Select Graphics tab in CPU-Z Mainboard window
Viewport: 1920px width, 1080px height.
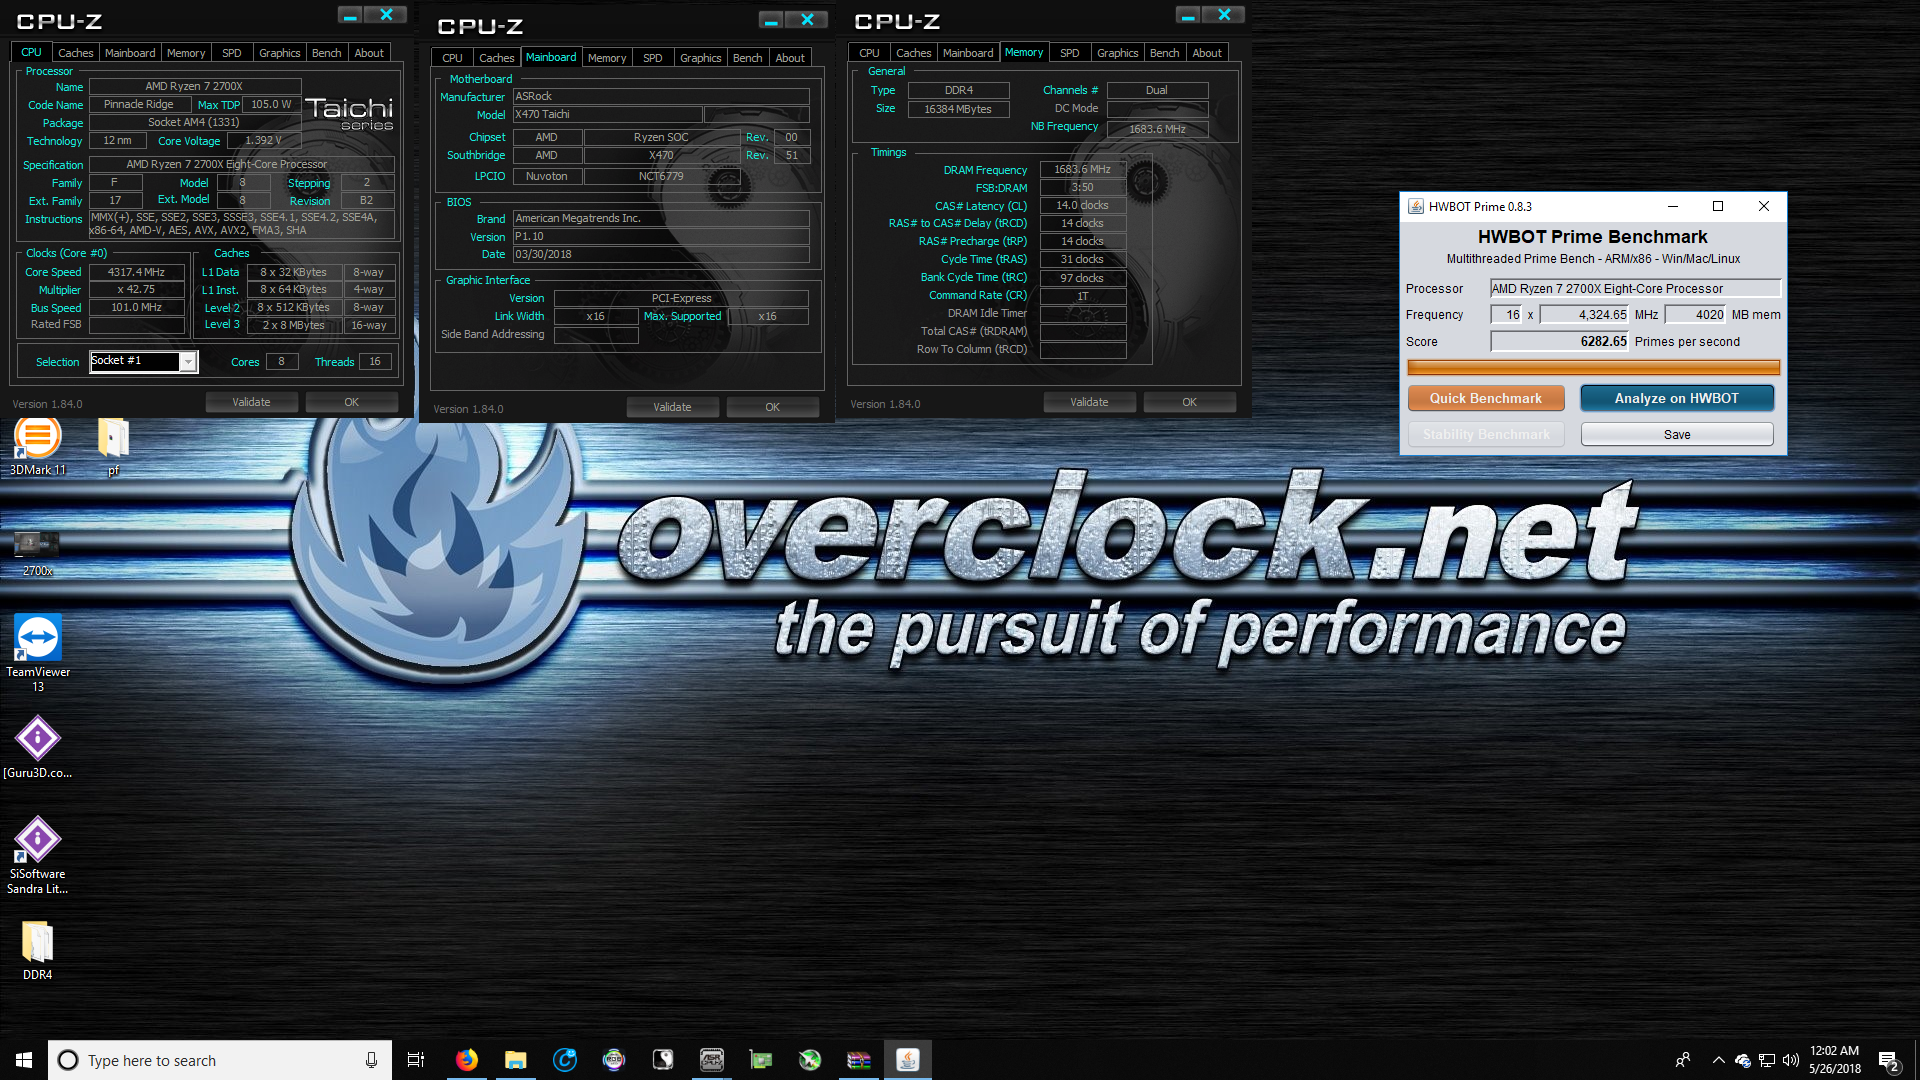[700, 58]
